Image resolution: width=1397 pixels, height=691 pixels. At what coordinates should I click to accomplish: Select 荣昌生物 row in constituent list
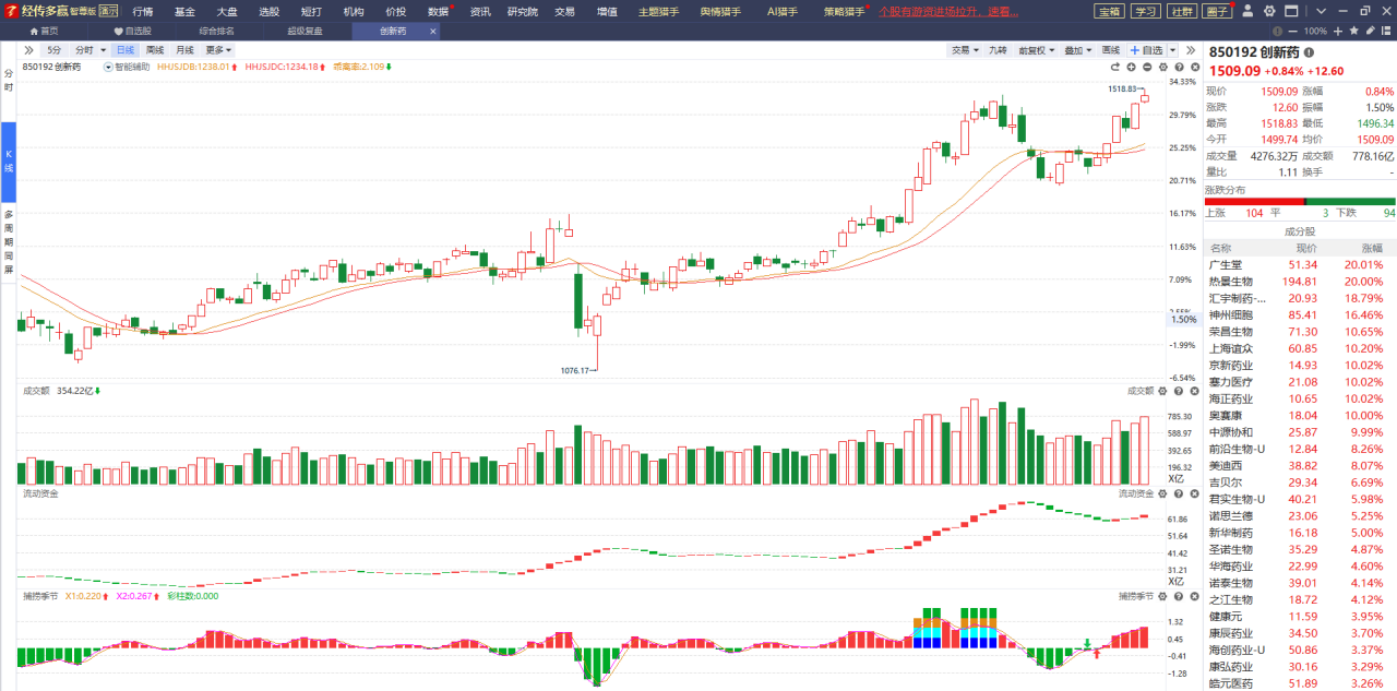(x=1300, y=332)
